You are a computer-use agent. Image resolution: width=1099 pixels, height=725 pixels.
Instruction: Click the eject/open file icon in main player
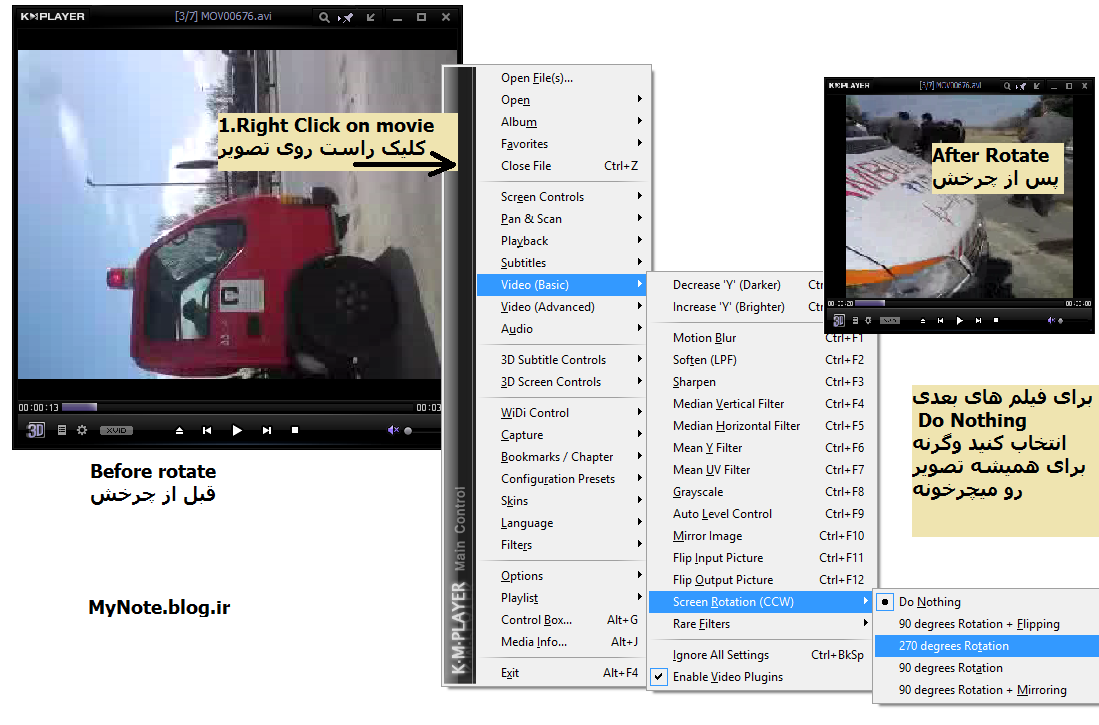click(179, 431)
